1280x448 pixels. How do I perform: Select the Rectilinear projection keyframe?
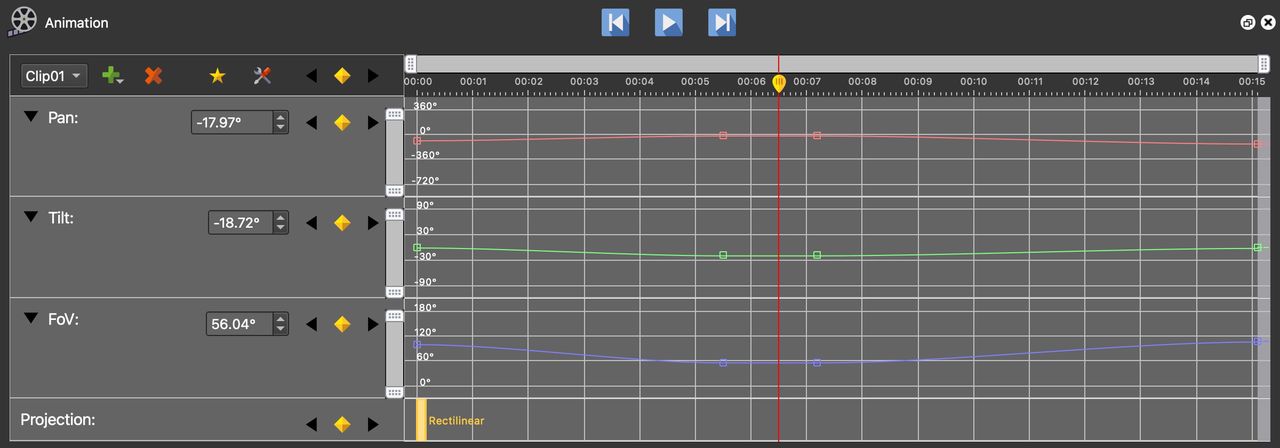pyautogui.click(x=421, y=419)
